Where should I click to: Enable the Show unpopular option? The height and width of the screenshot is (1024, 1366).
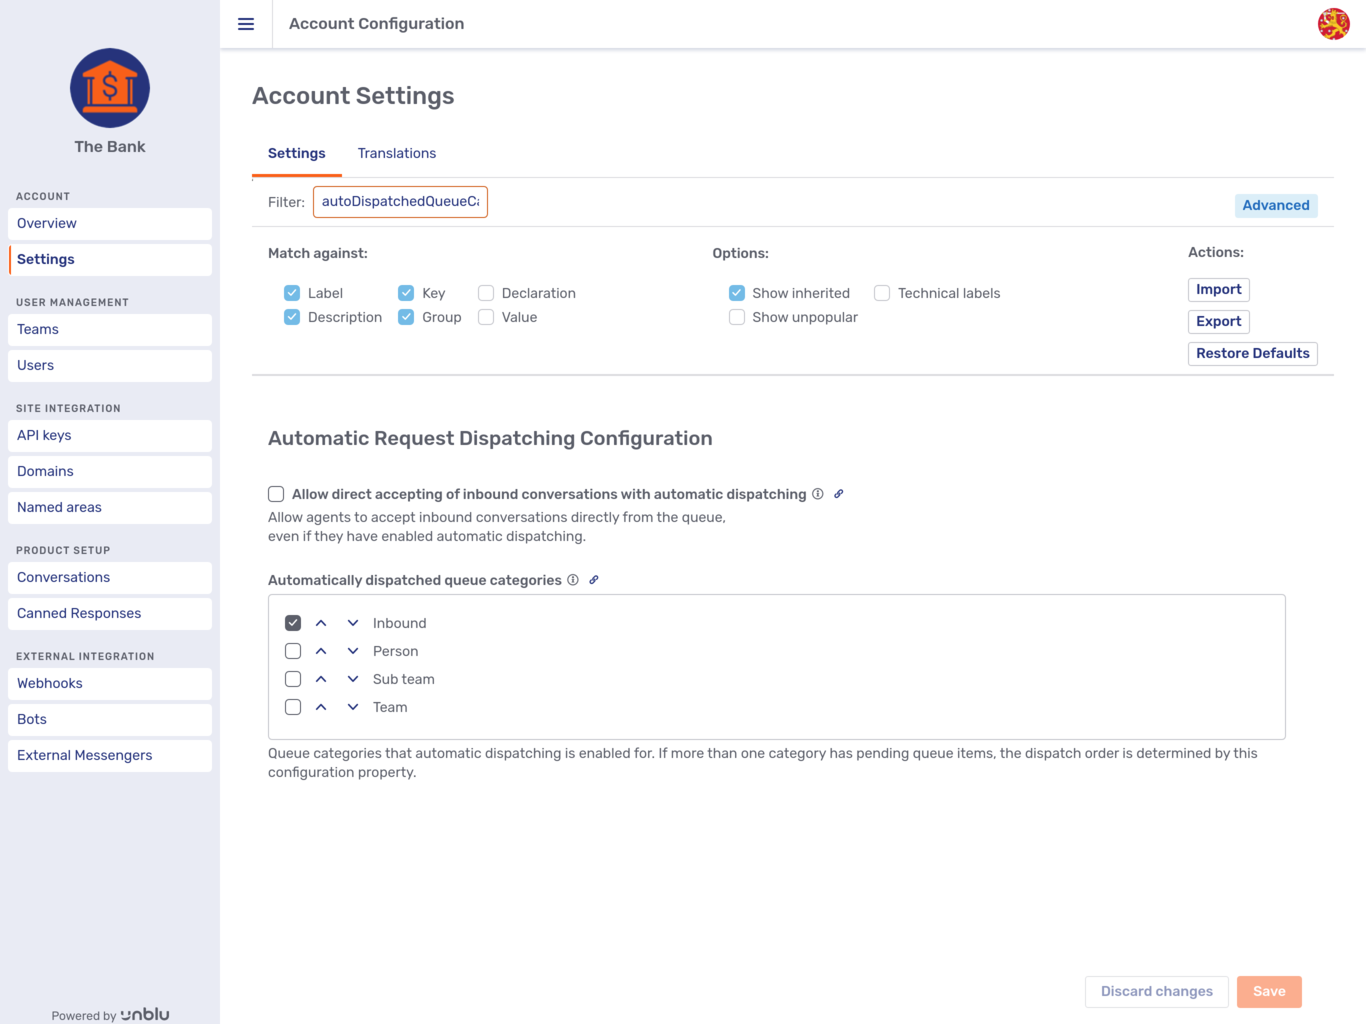pos(737,317)
